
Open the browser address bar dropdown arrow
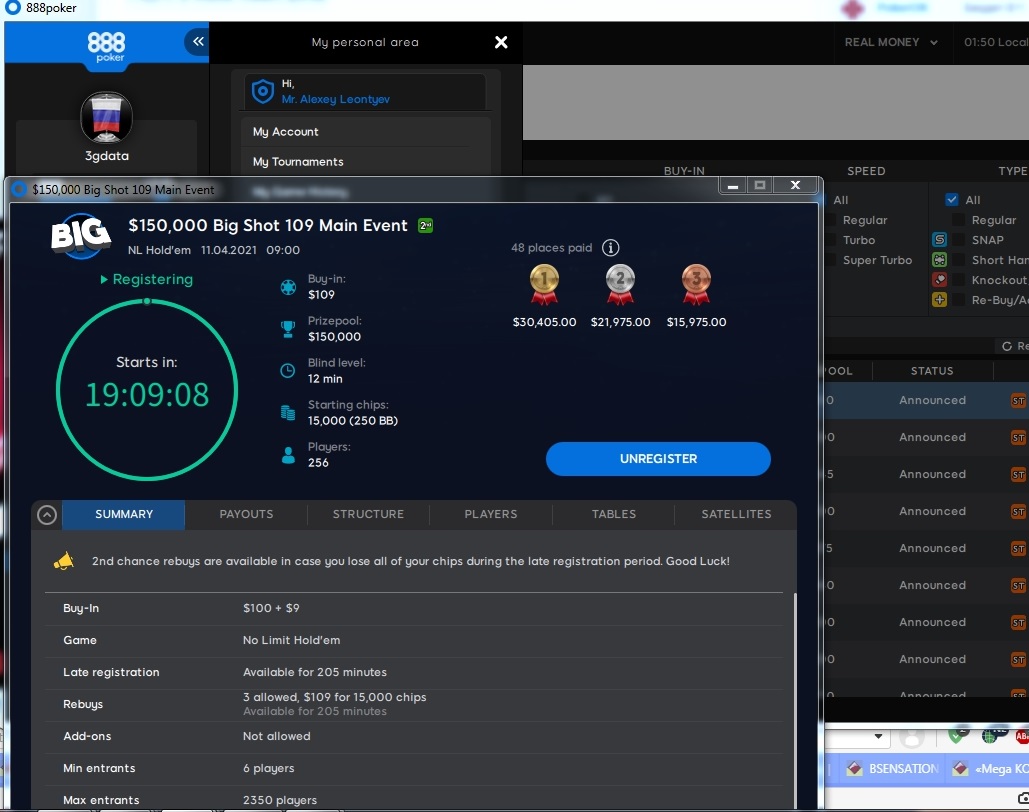click(878, 736)
